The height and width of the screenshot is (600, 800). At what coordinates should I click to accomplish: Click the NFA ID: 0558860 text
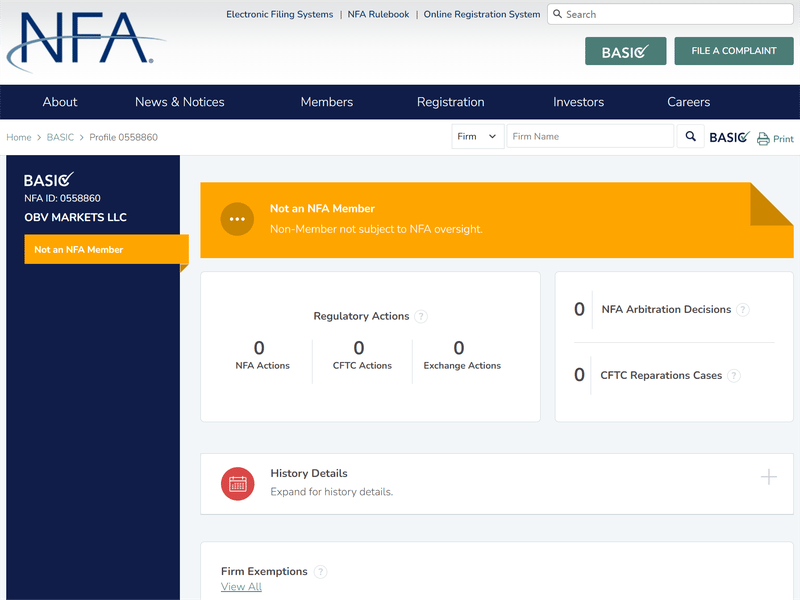tap(62, 198)
